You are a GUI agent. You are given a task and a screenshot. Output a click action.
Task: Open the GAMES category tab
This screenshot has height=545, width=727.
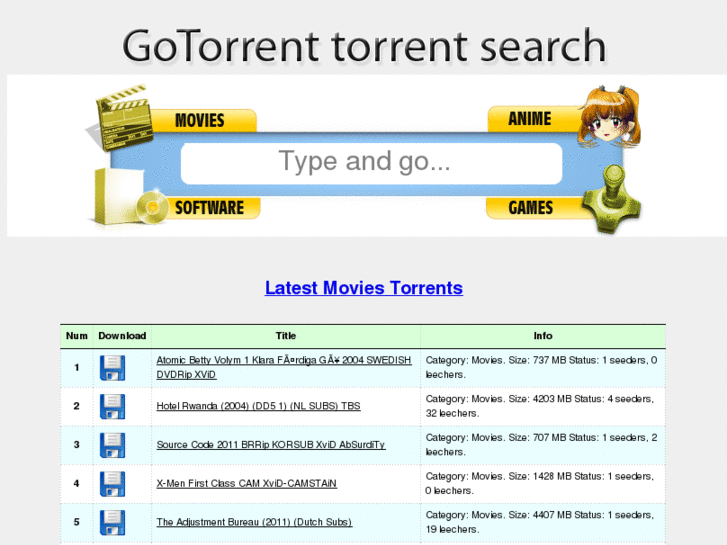533,208
